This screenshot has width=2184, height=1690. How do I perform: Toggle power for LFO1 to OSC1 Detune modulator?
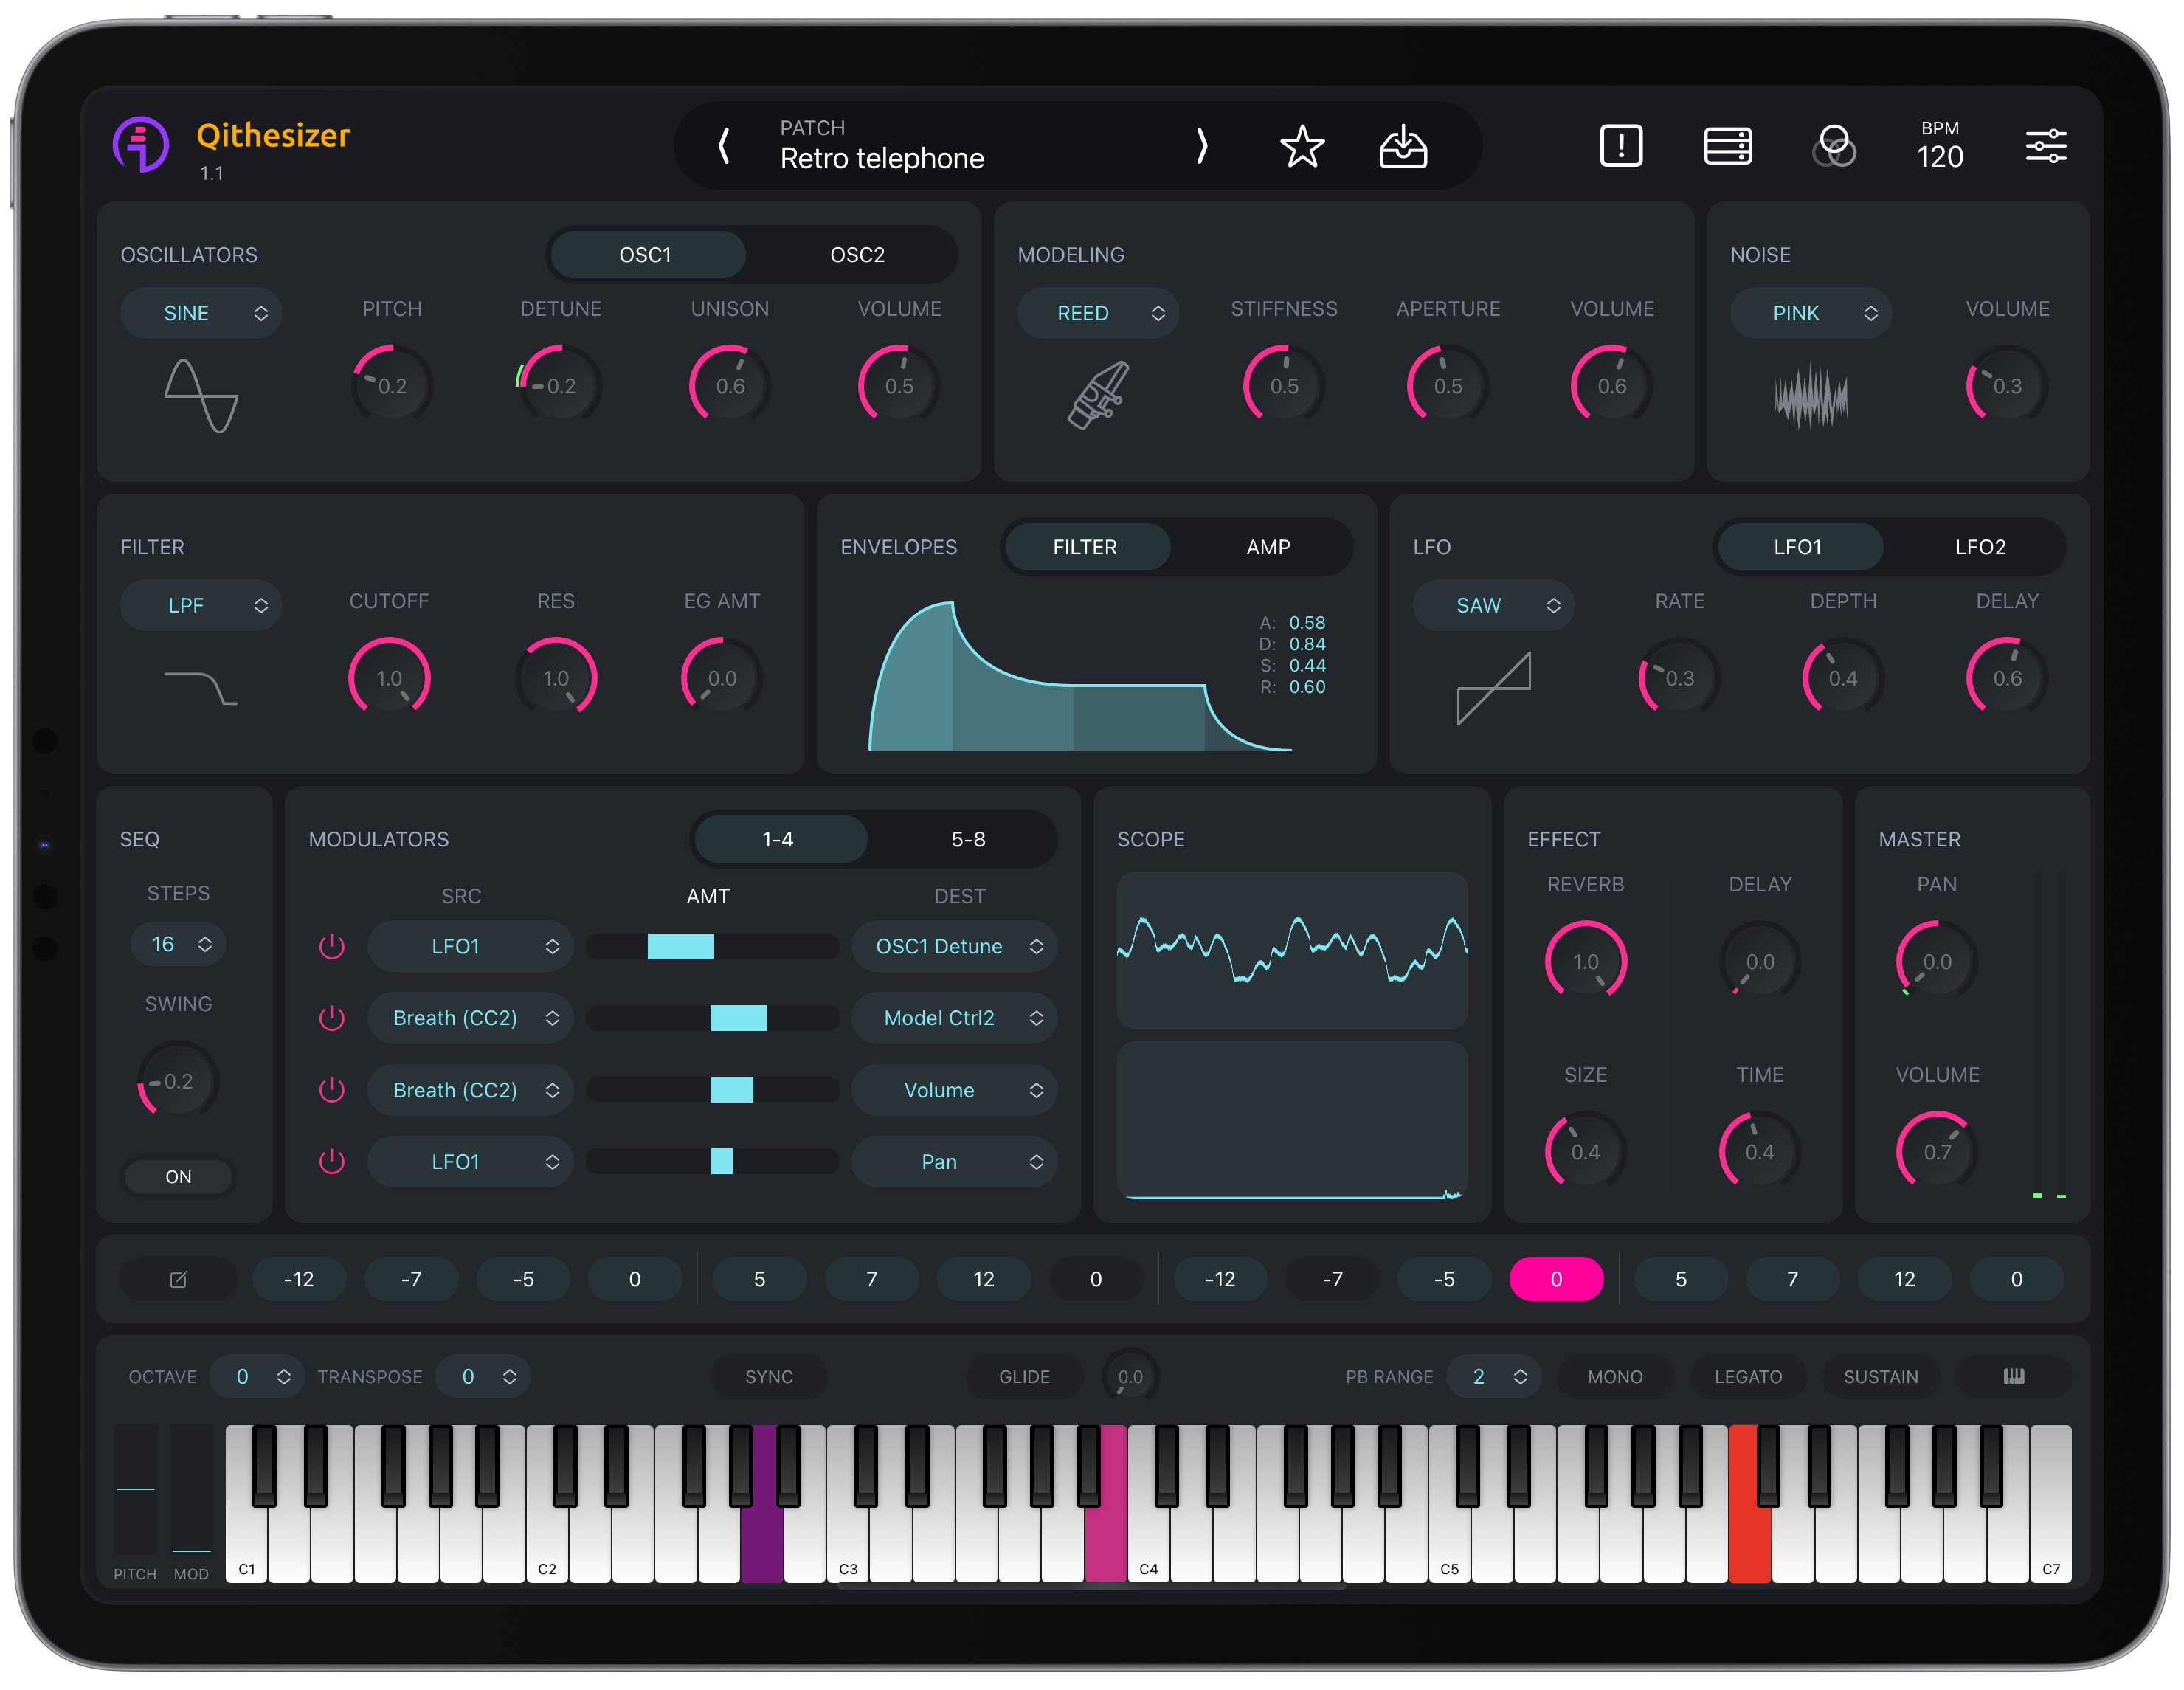pyautogui.click(x=331, y=946)
